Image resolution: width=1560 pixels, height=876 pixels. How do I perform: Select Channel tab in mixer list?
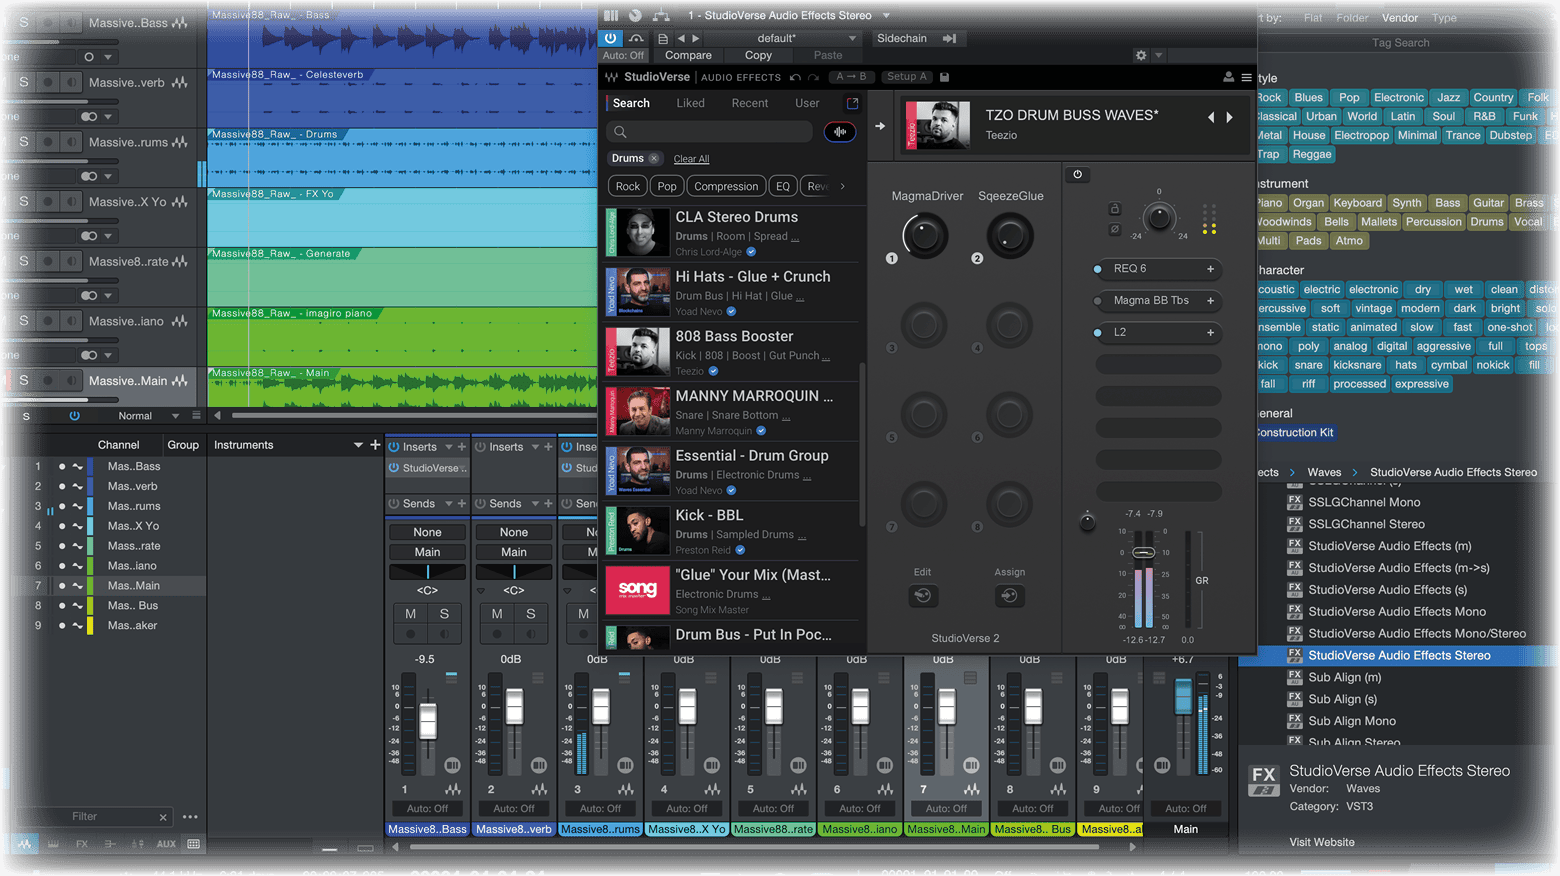119,445
